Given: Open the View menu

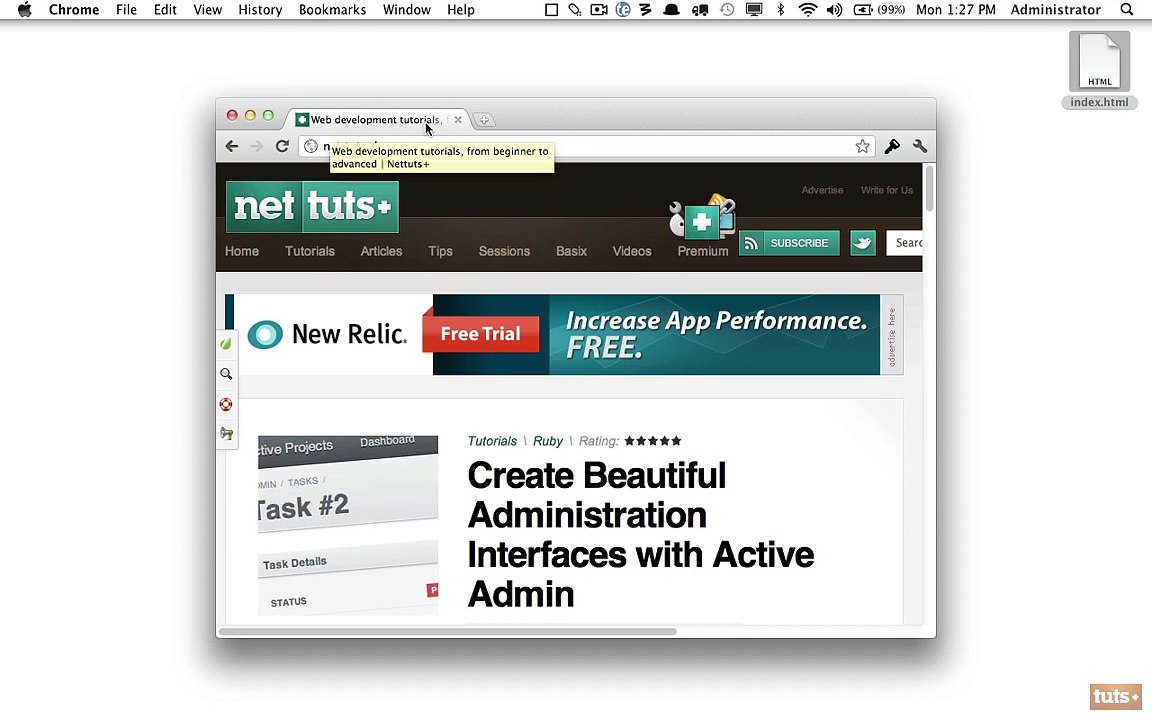Looking at the screenshot, I should coord(207,10).
